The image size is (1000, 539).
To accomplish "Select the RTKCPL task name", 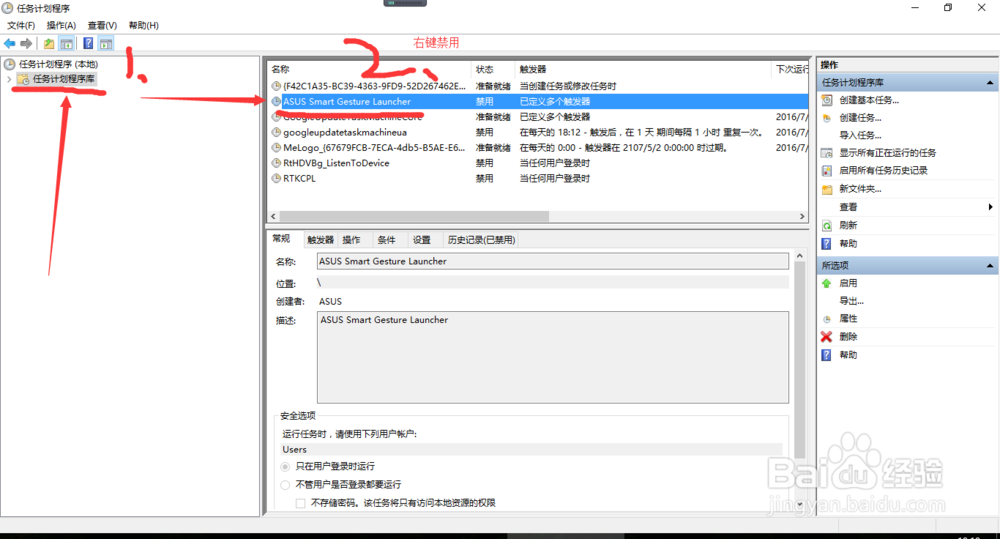I will pos(299,179).
